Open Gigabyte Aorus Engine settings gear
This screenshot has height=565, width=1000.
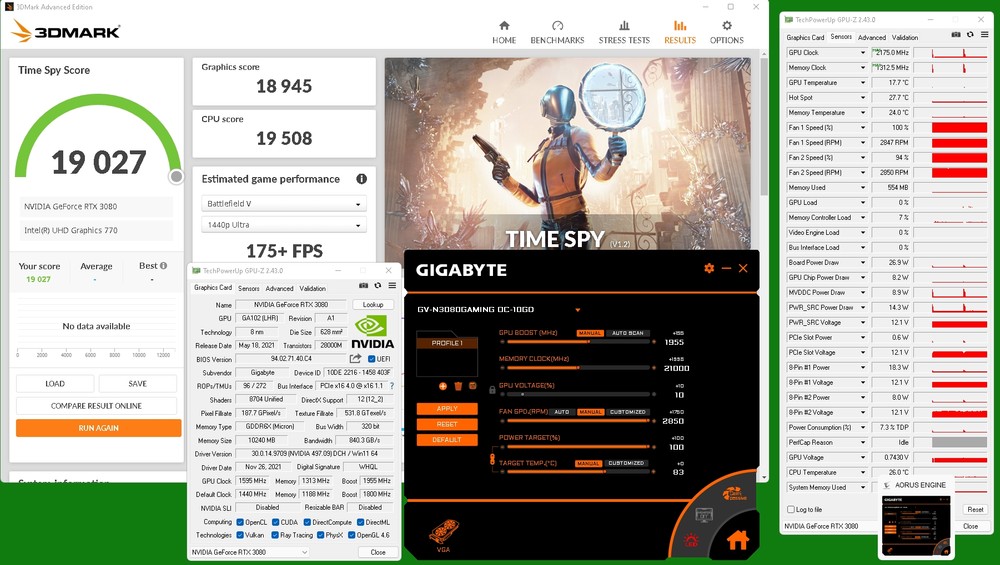[x=709, y=269]
